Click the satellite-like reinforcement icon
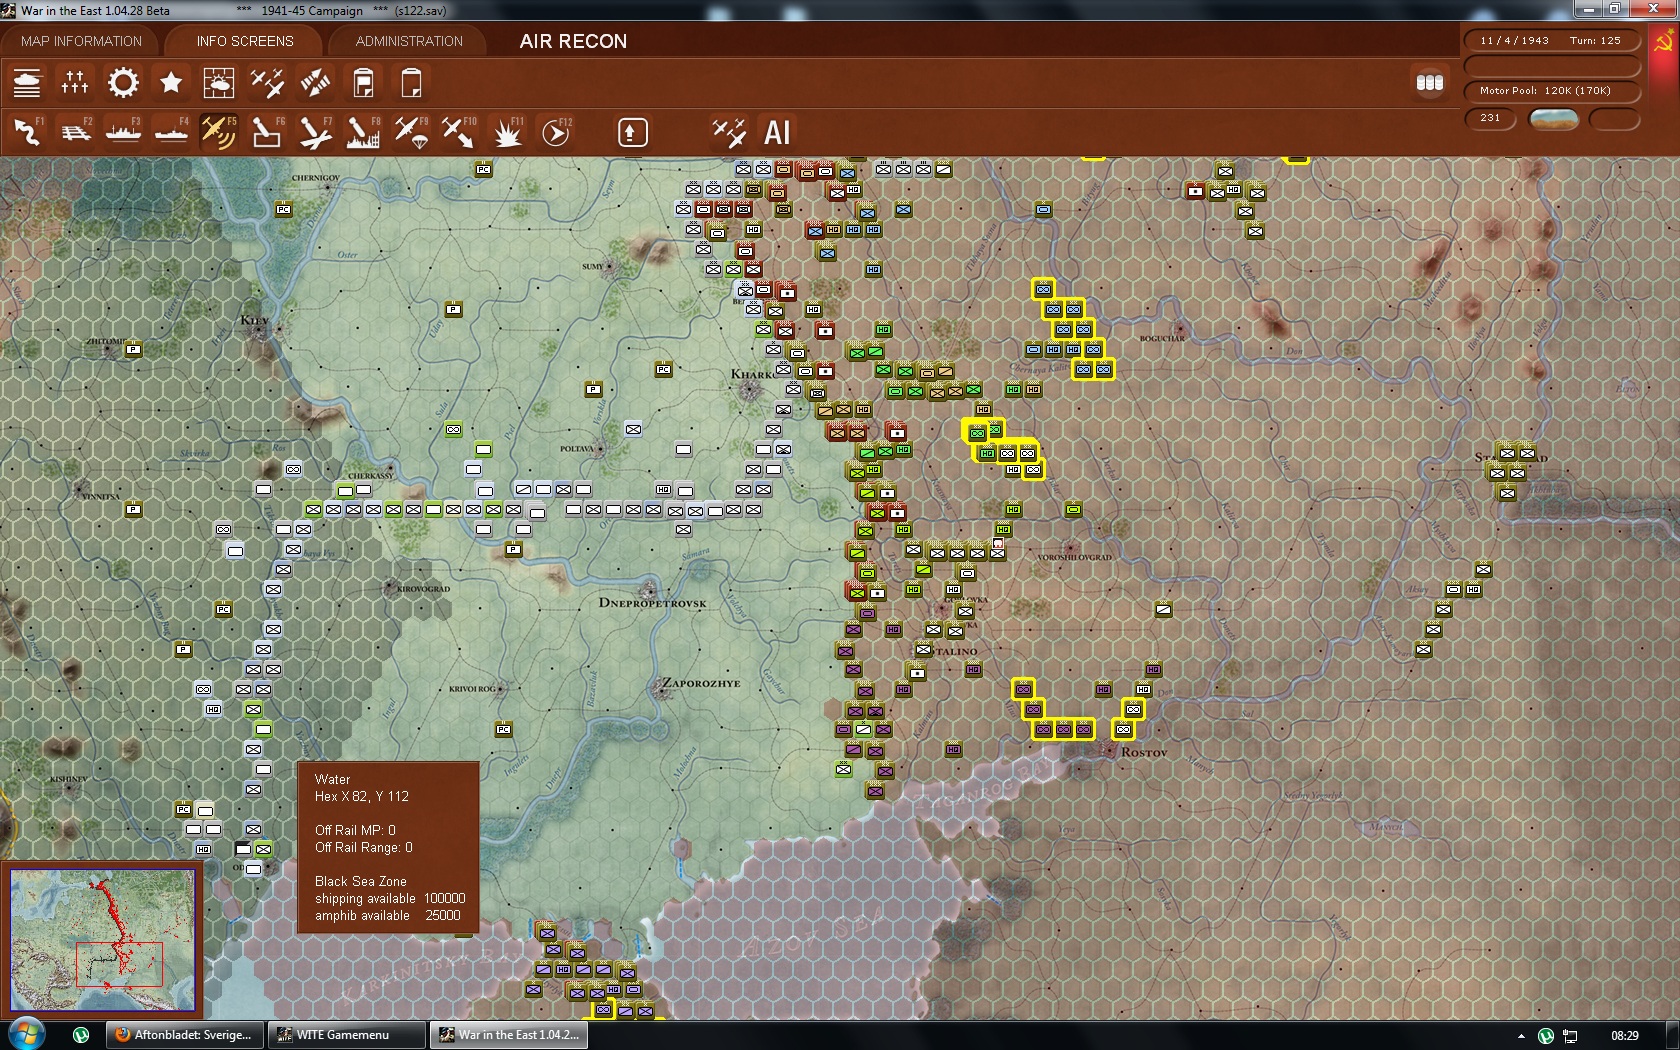 (315, 83)
